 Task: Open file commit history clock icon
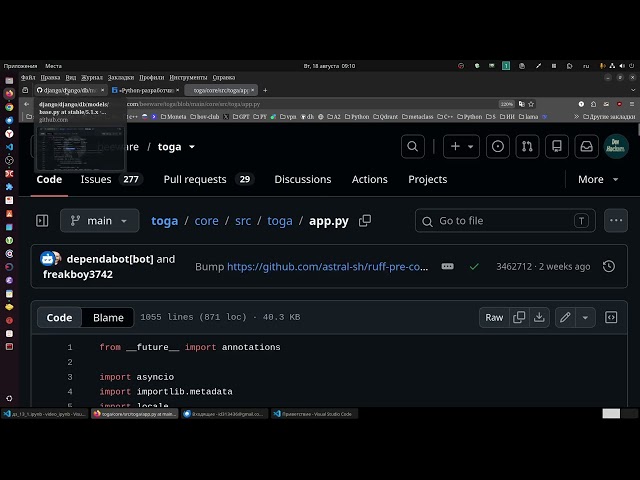(609, 267)
